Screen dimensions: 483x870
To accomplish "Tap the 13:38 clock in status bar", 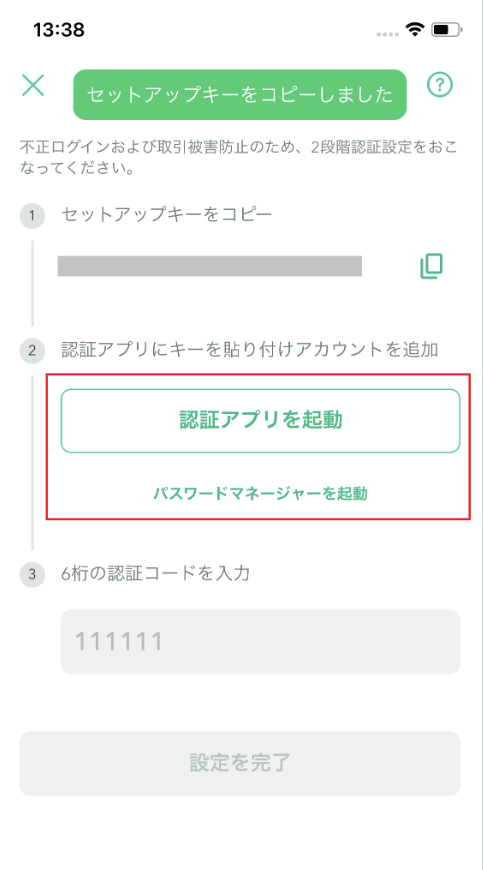I will point(59,29).
